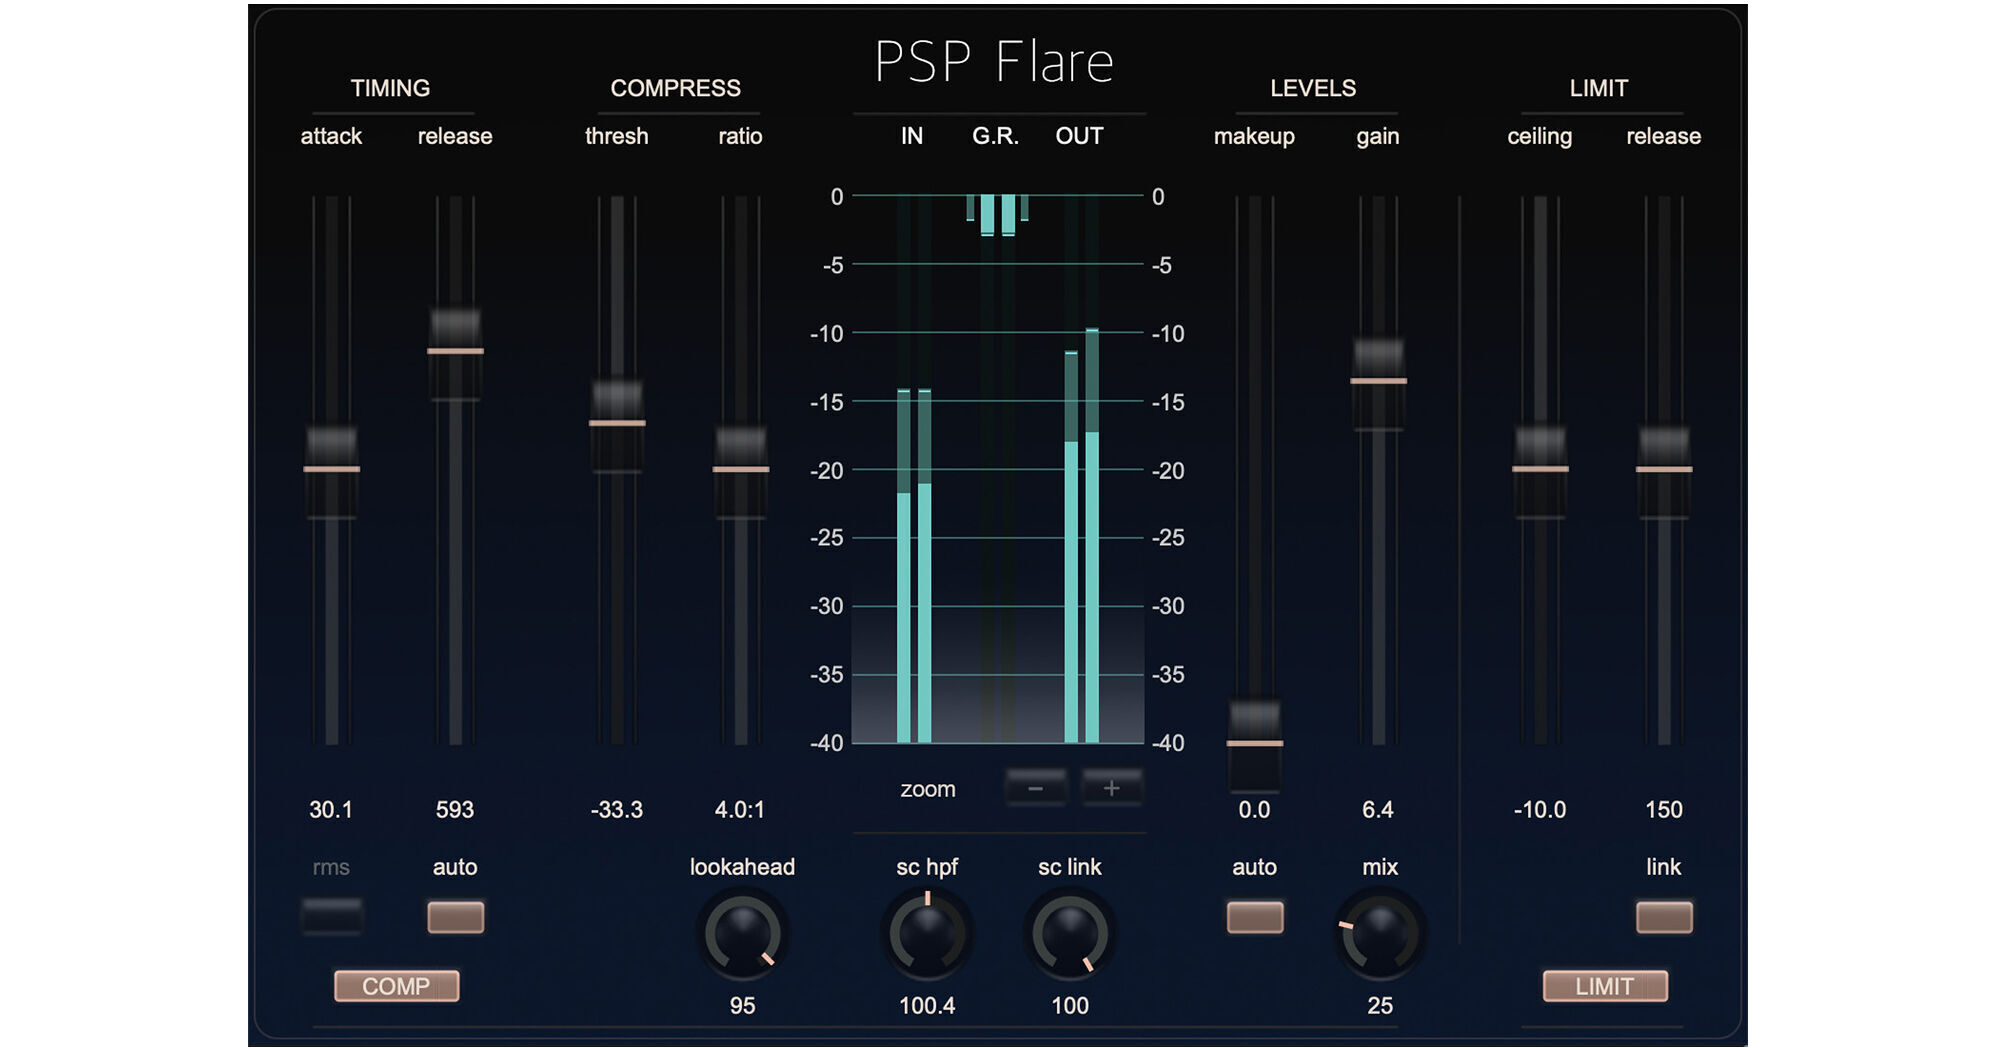This screenshot has width=1996, height=1048.
Task: Click the zoom label under the meters
Action: pos(928,789)
